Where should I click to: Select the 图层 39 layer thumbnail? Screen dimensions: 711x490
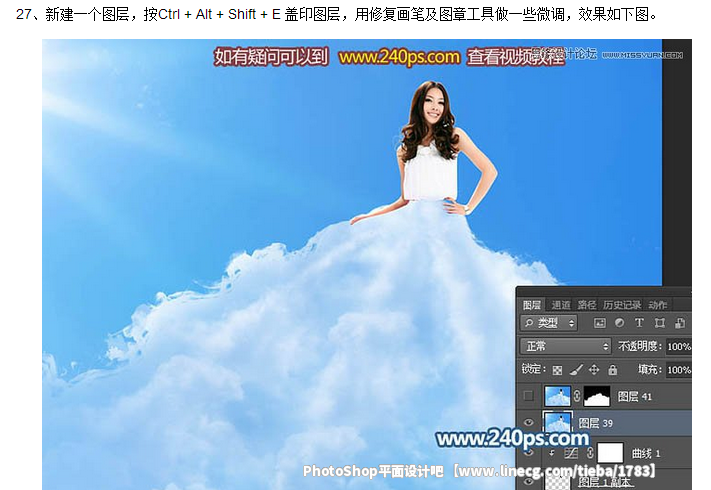click(x=557, y=422)
